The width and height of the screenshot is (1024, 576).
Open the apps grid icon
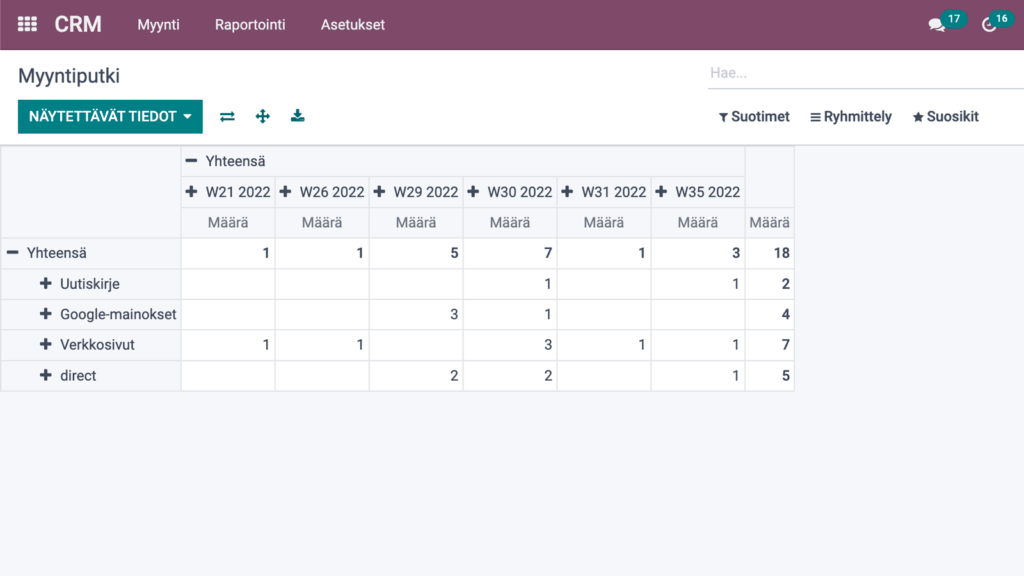click(x=28, y=24)
